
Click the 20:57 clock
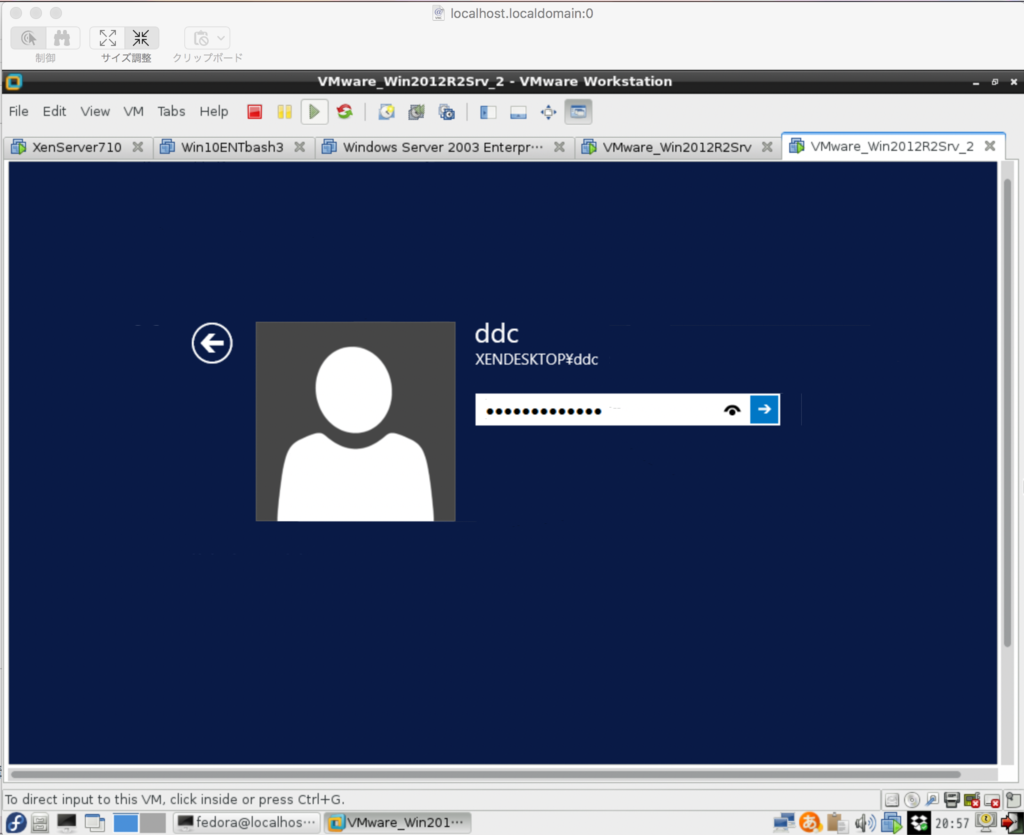[952, 824]
